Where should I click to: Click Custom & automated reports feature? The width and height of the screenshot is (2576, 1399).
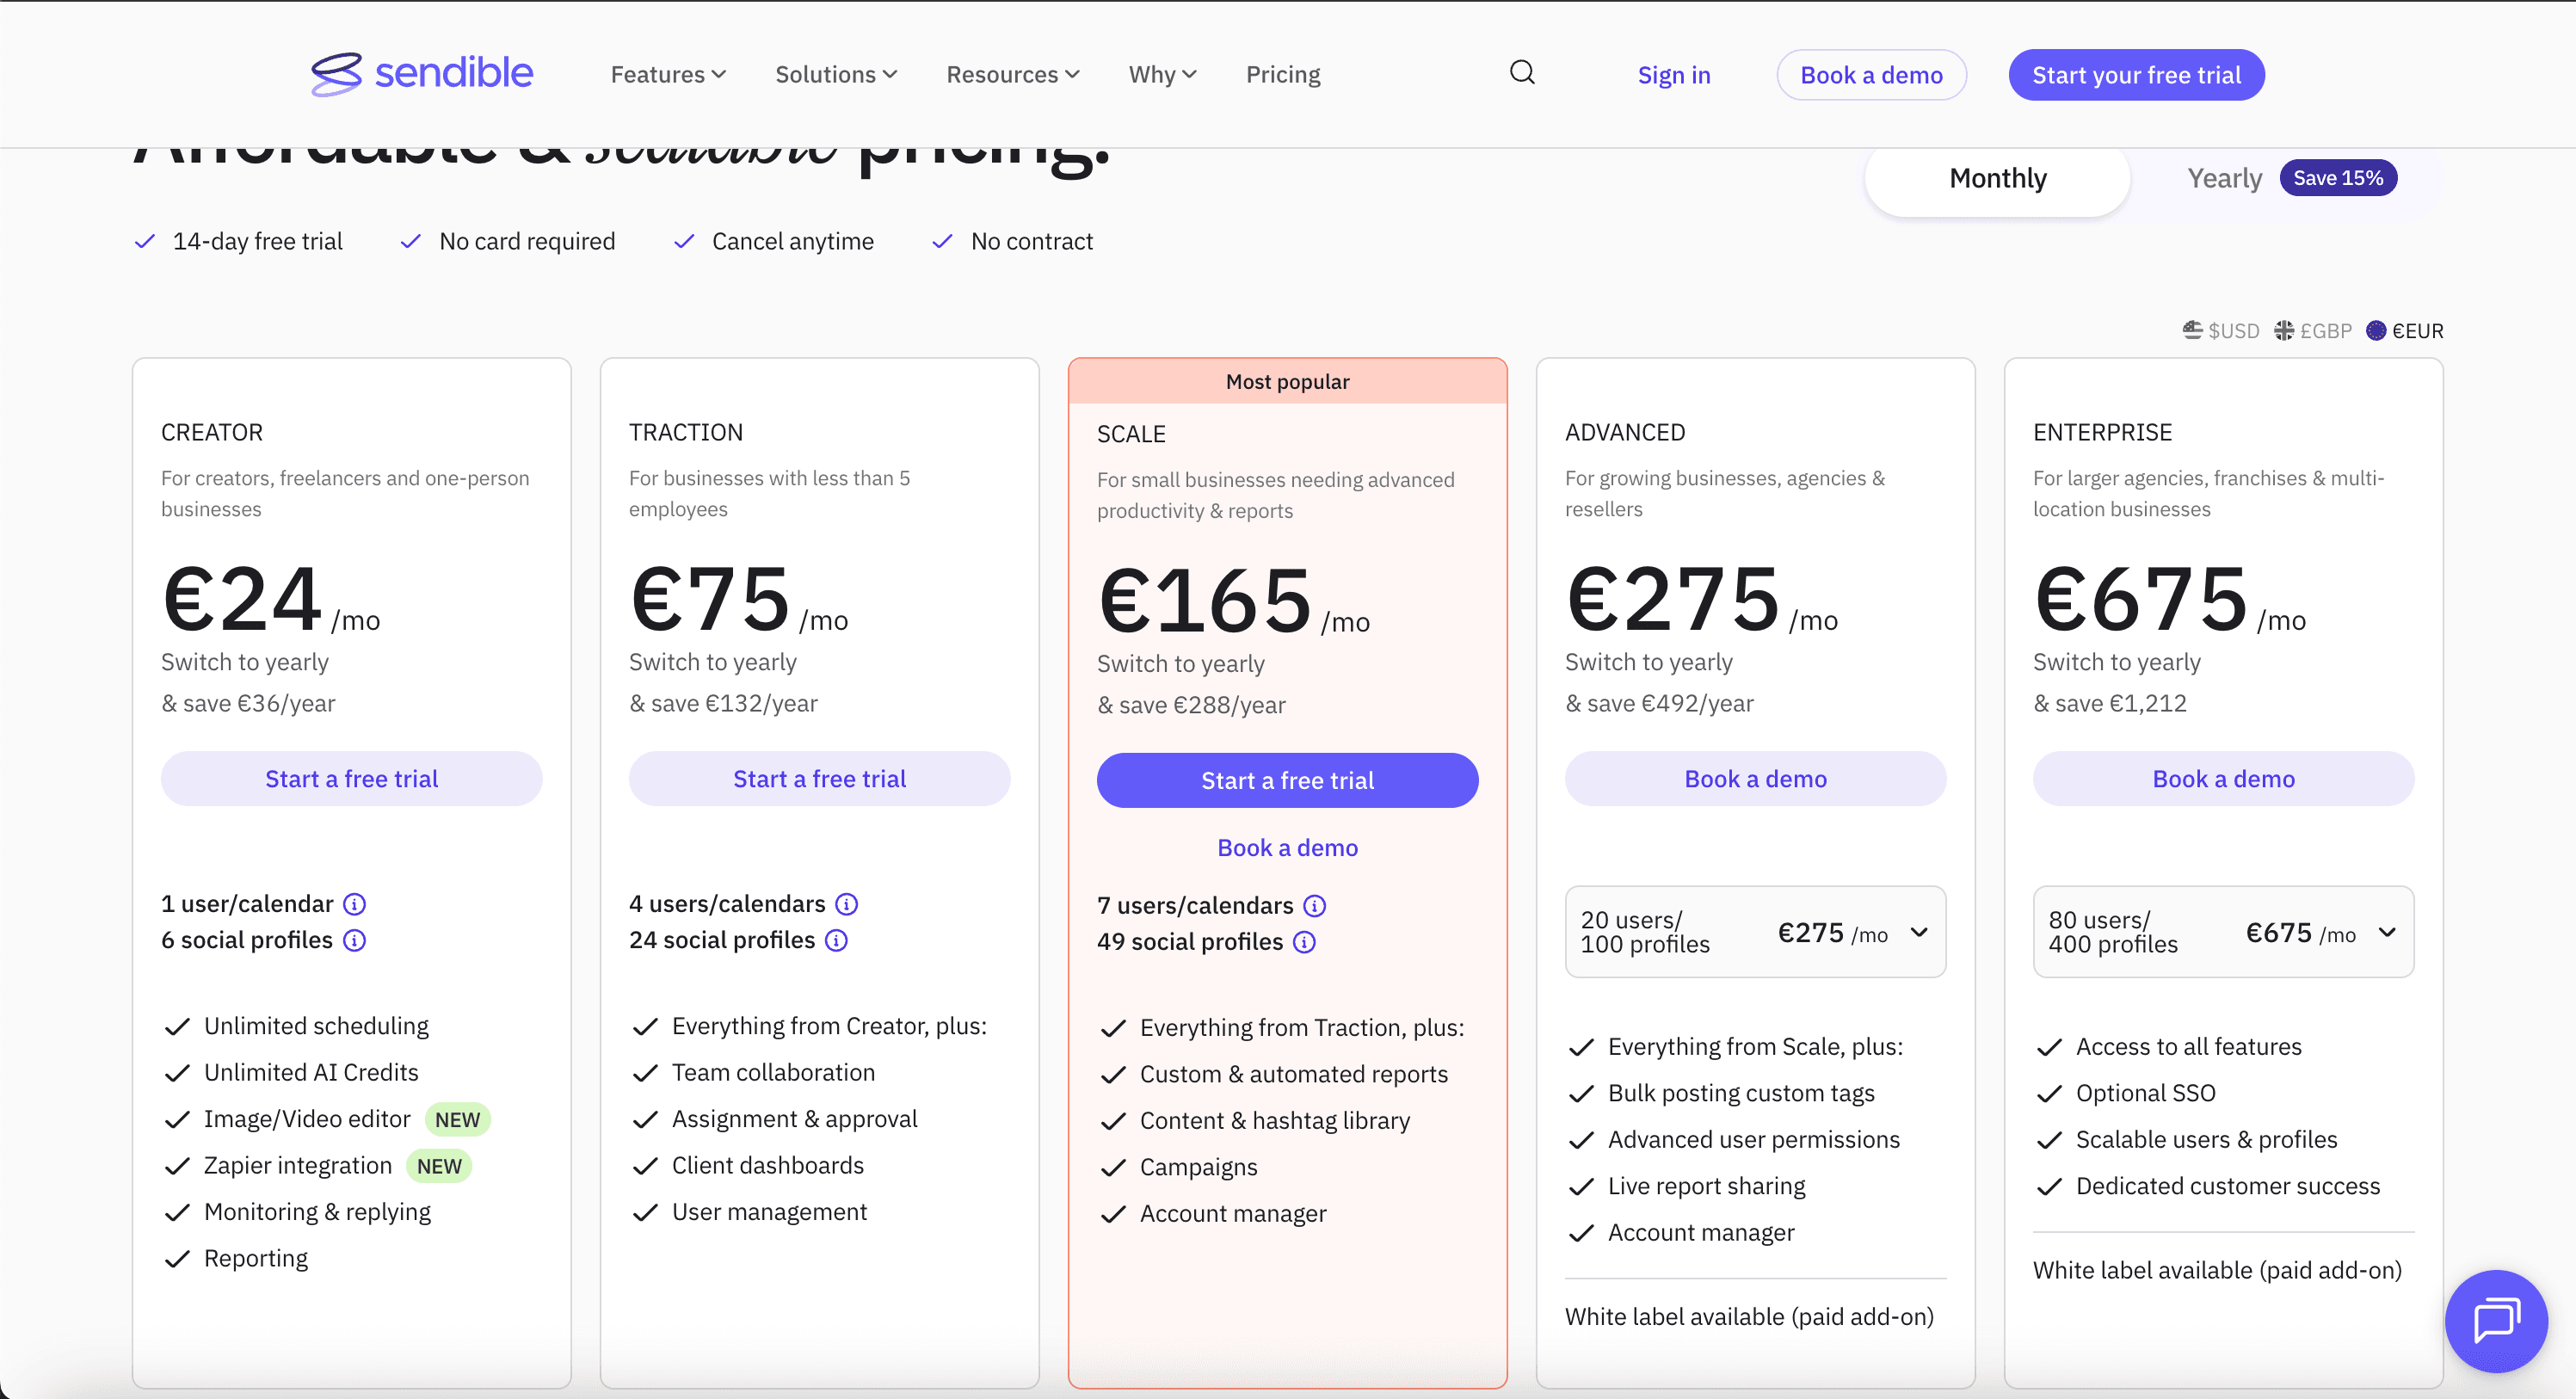tap(1294, 1074)
